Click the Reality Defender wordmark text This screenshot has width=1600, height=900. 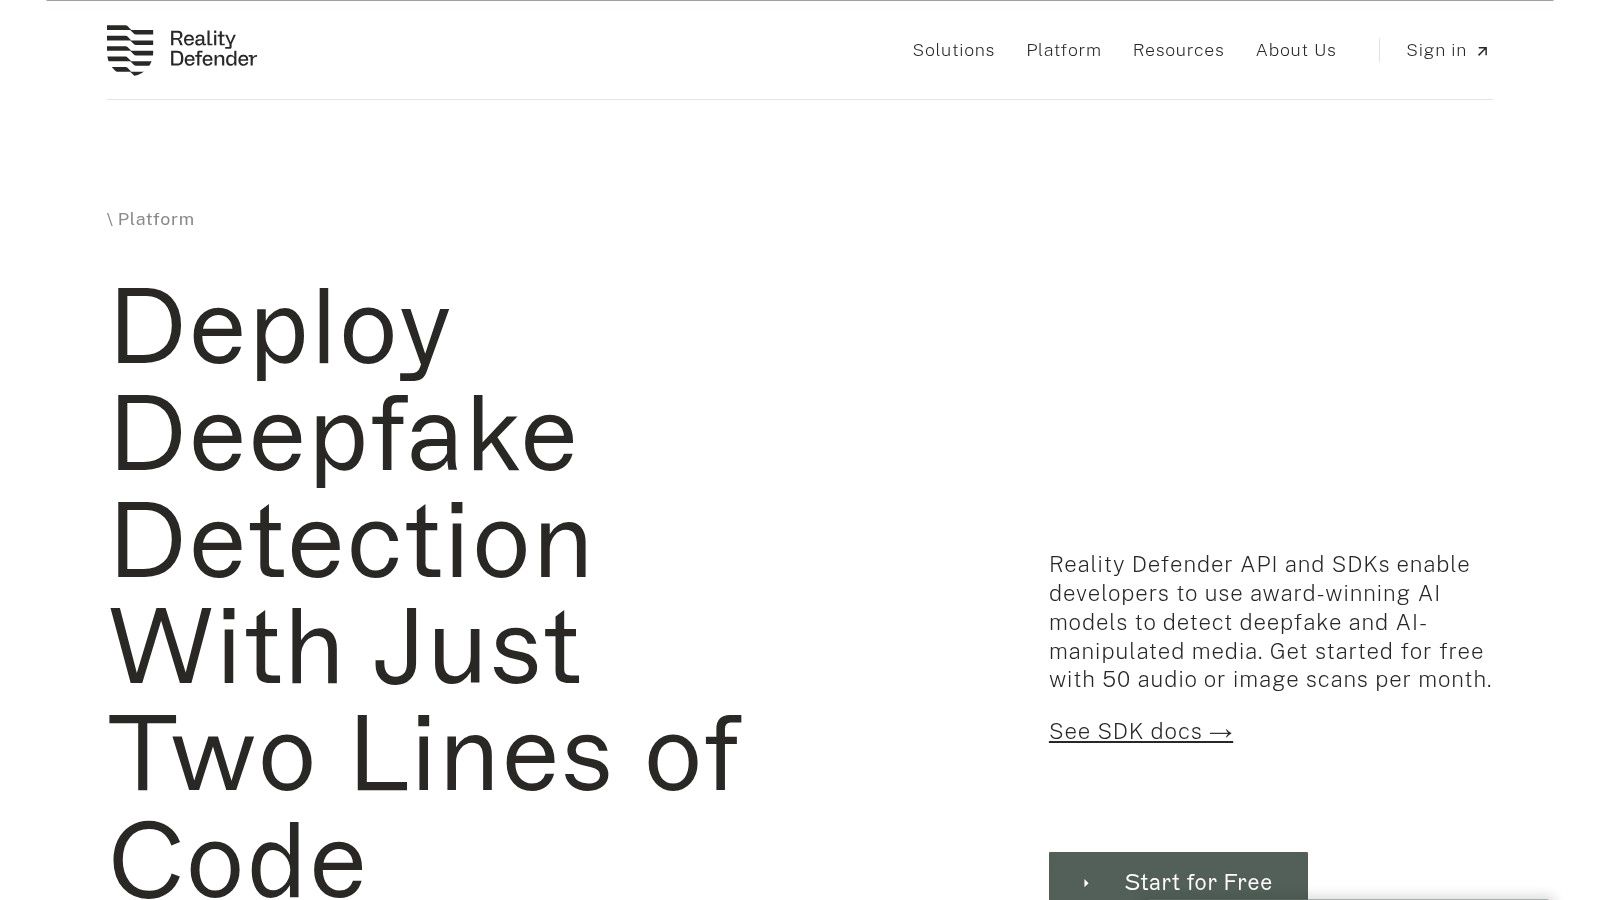point(213,49)
